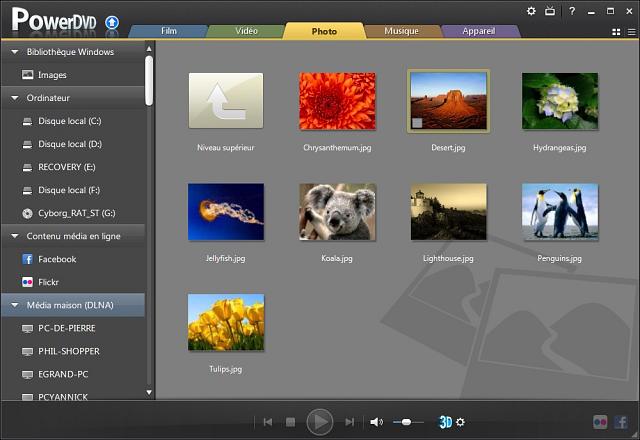640x440 pixels.
Task: Select the Koala.jpg thumbnail
Action: 337,212
